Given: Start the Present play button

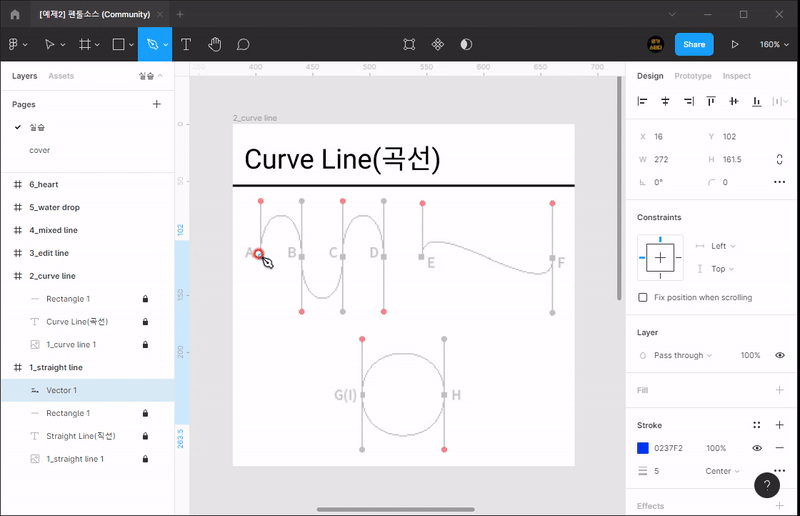Looking at the screenshot, I should pos(735,44).
